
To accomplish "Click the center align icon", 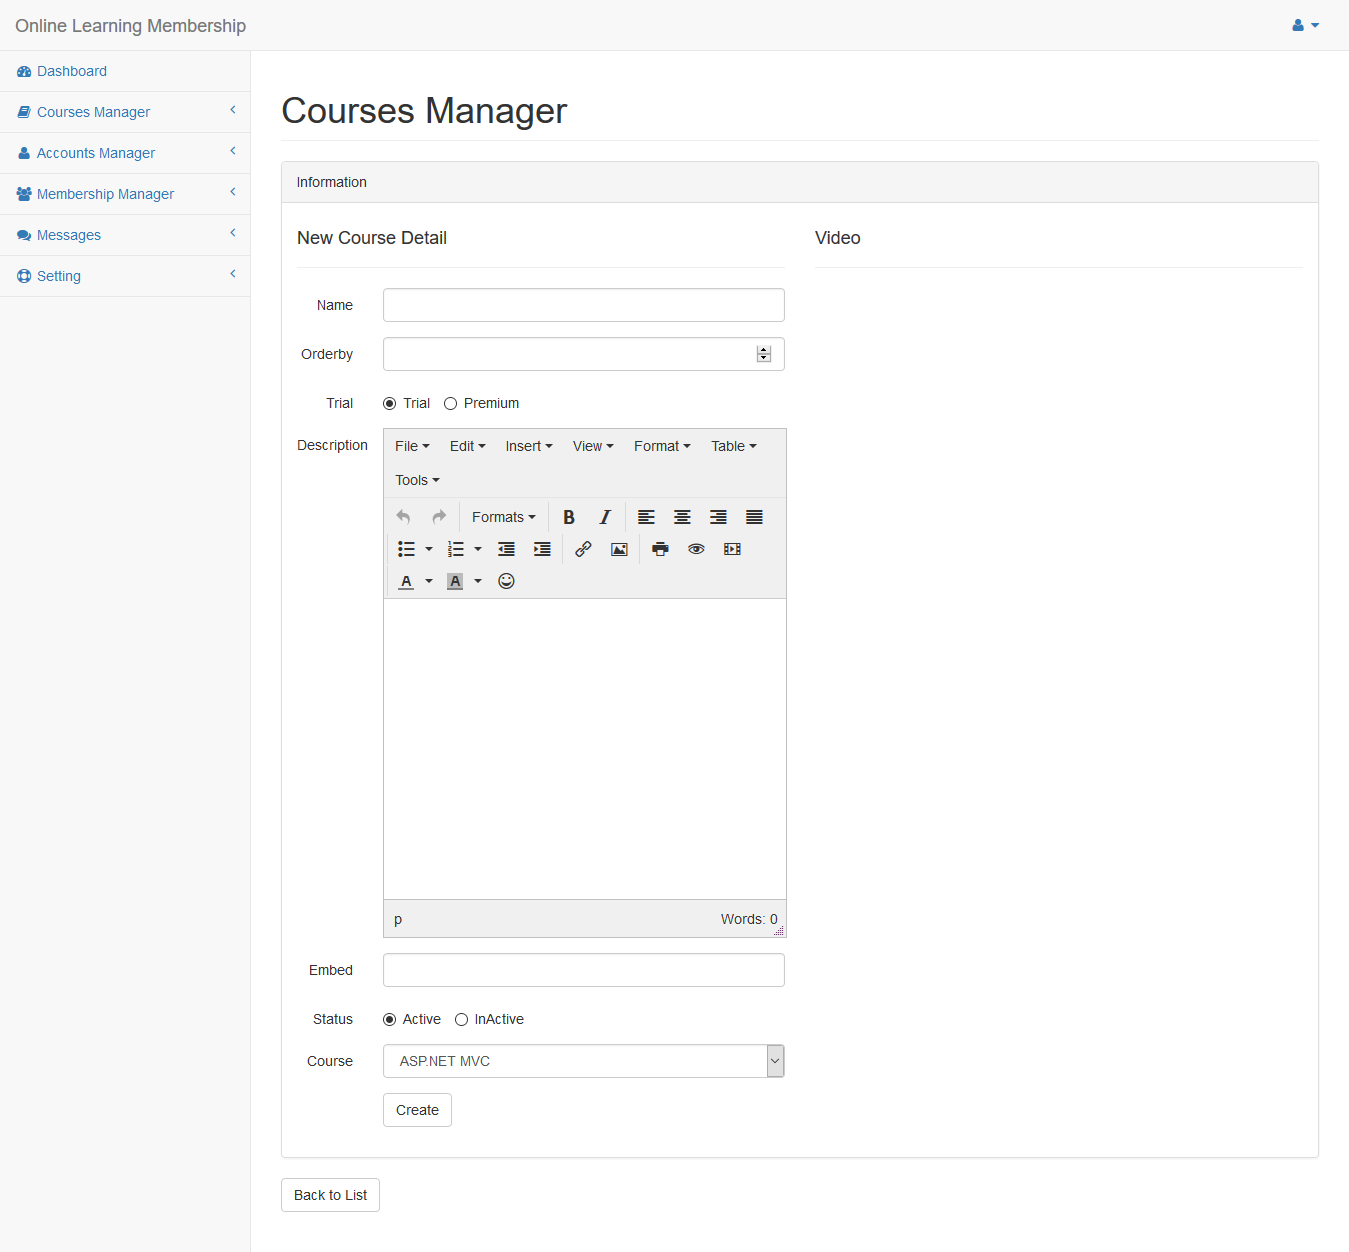I will [x=682, y=517].
